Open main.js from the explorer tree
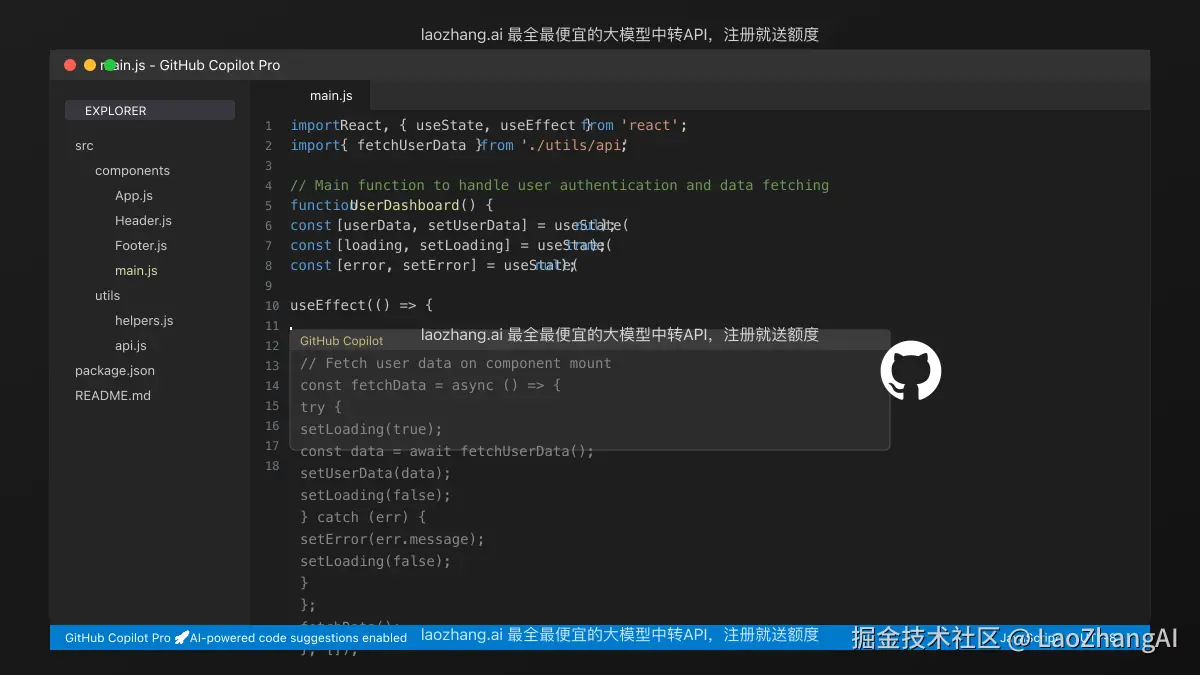The width and height of the screenshot is (1200, 675). [135, 270]
